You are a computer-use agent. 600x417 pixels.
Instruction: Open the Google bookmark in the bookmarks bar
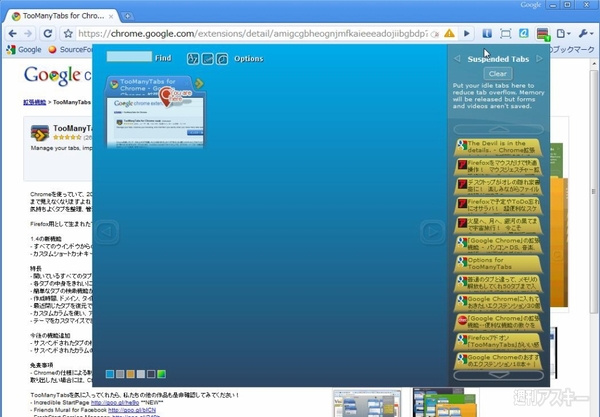coord(24,50)
